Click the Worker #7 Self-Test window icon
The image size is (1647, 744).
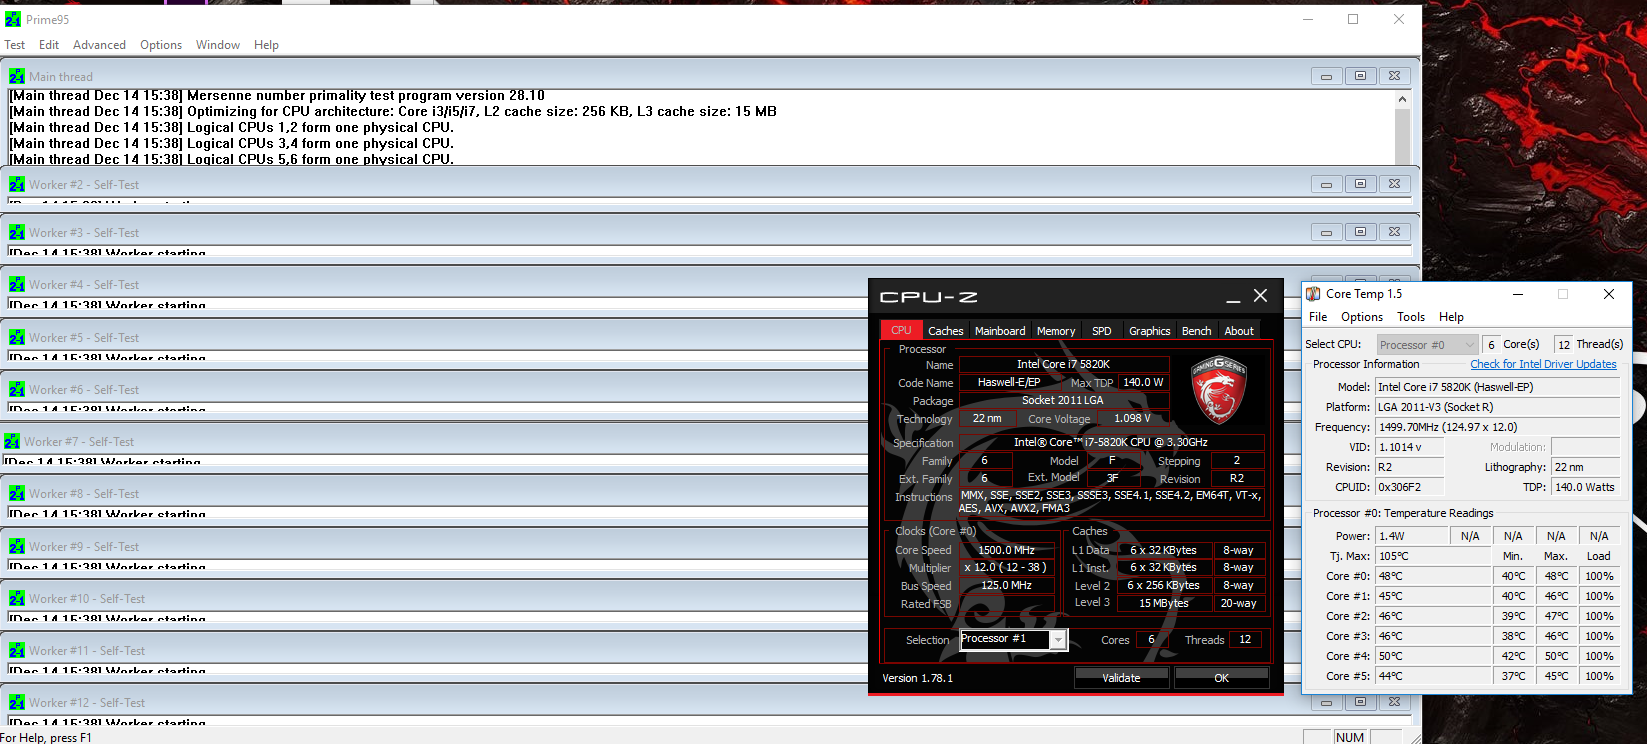pos(12,441)
